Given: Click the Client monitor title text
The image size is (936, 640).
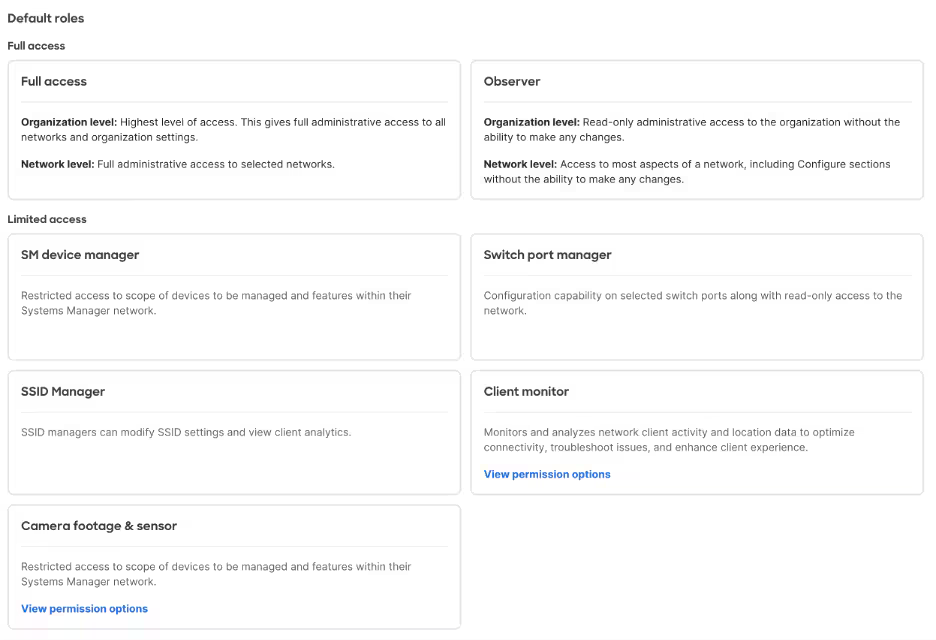Looking at the screenshot, I should click(x=526, y=392).
